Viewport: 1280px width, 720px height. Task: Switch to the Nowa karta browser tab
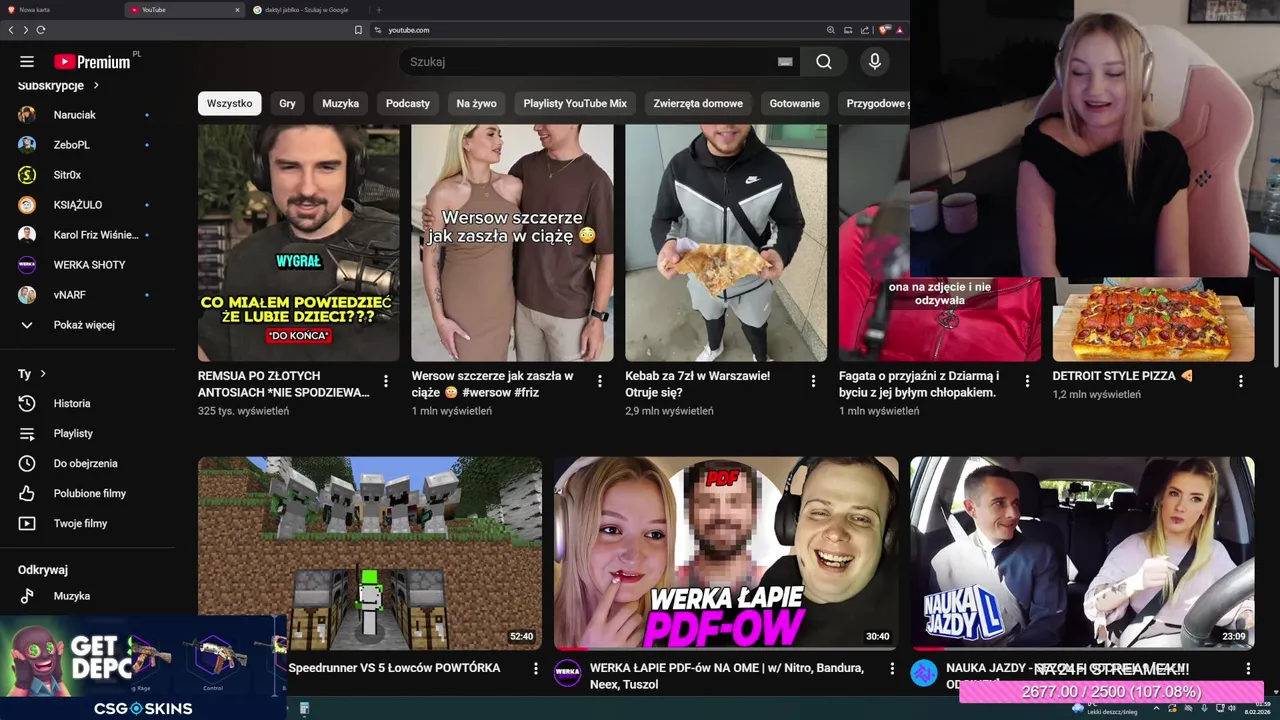60,10
